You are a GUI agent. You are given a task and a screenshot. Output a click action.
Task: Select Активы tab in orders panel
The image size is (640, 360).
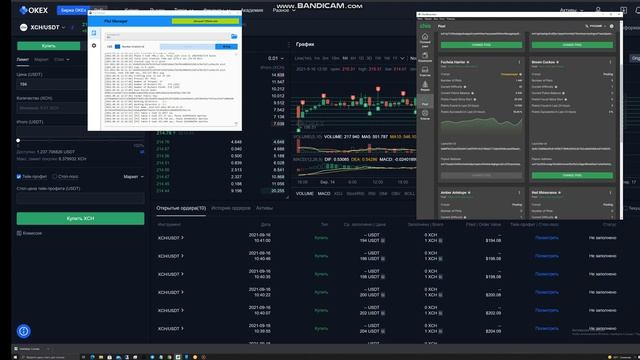[x=264, y=208]
